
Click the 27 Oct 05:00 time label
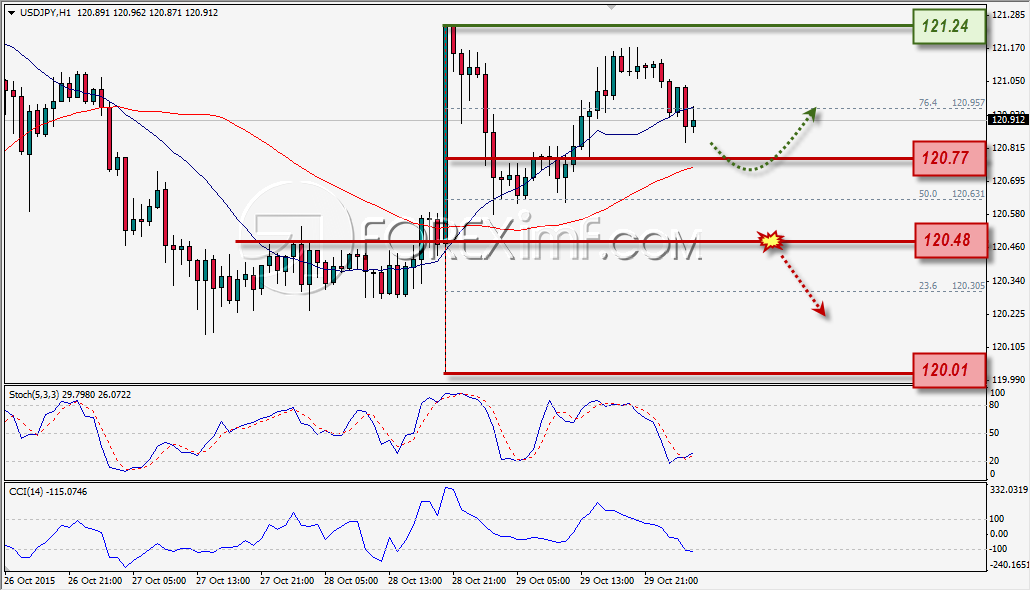[158, 581]
